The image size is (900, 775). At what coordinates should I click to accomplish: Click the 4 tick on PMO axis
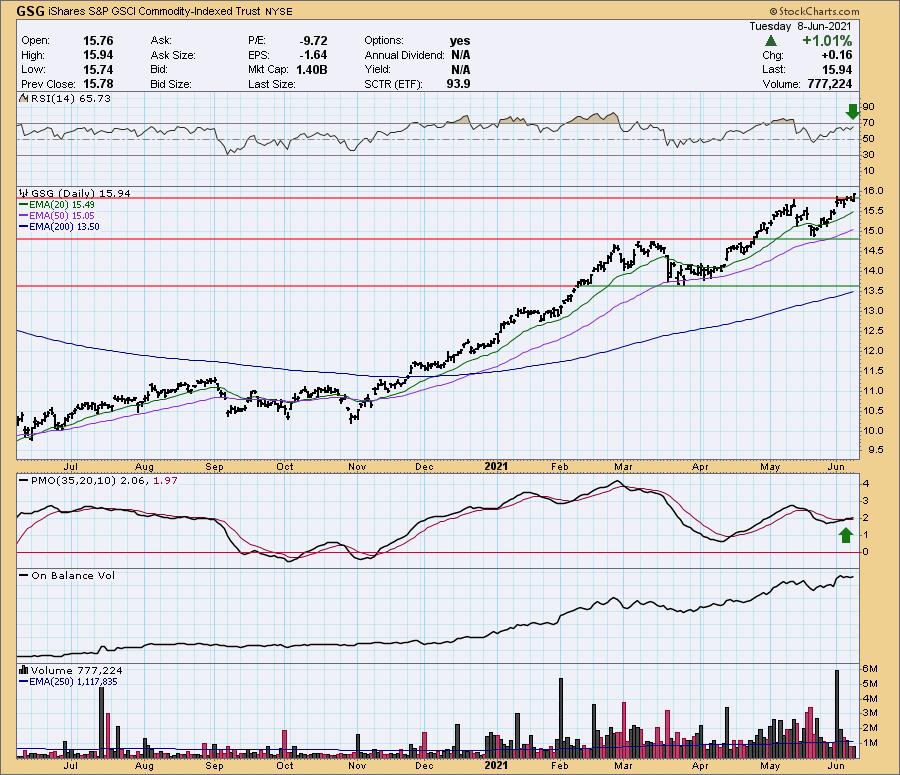pos(866,483)
